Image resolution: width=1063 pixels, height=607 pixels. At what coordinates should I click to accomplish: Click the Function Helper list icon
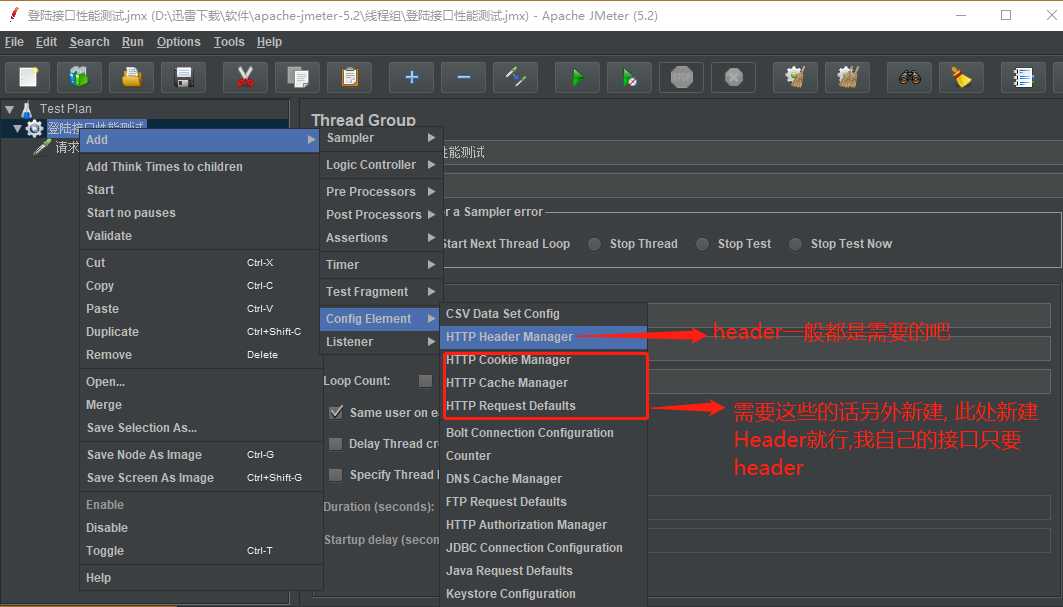(x=1024, y=77)
